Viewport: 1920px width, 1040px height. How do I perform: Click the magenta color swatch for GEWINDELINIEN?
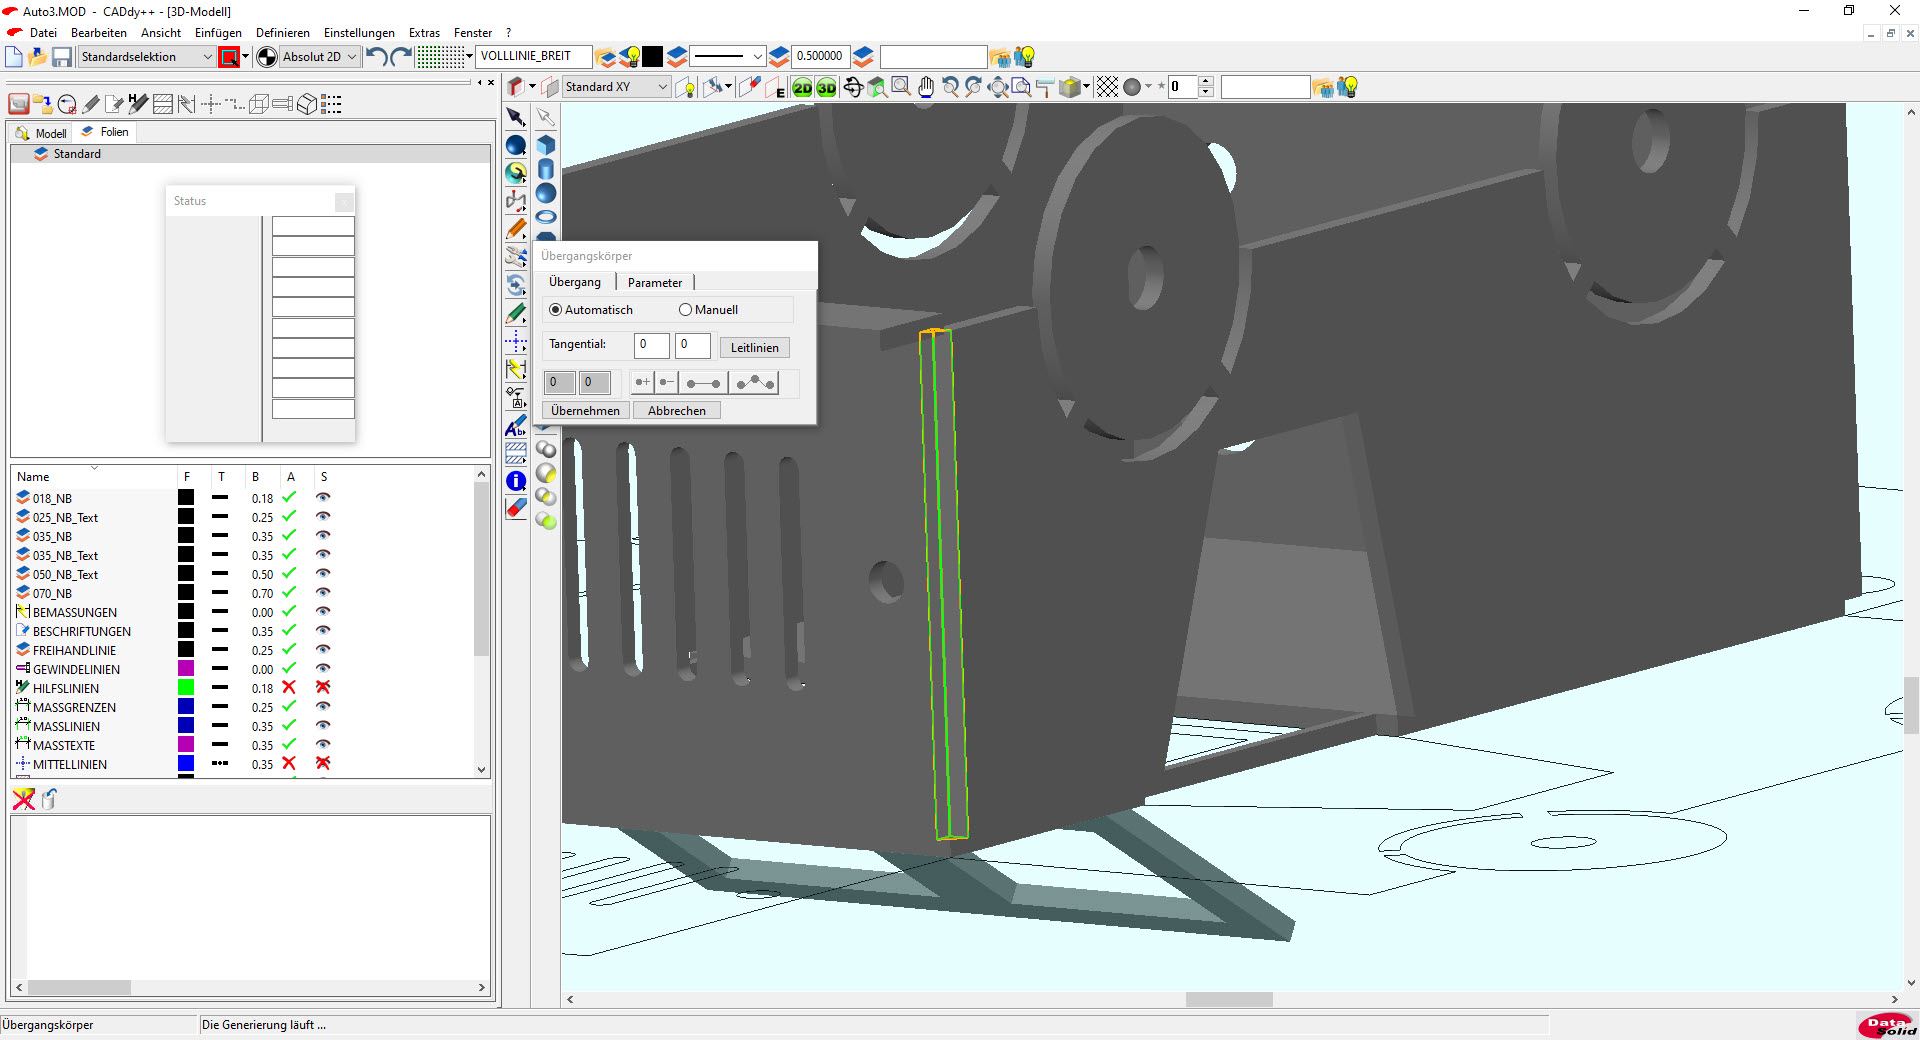[x=186, y=669]
